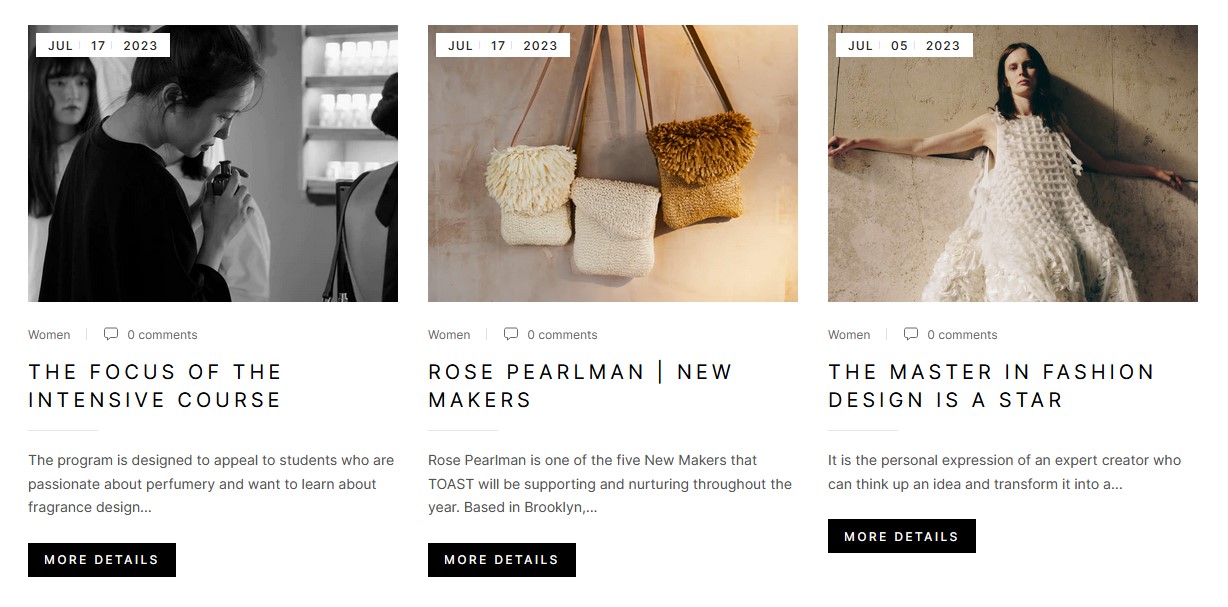The height and width of the screenshot is (607, 1228).
Task: Open 'Rose Pearlman | New Makers' title
Action: coord(581,386)
